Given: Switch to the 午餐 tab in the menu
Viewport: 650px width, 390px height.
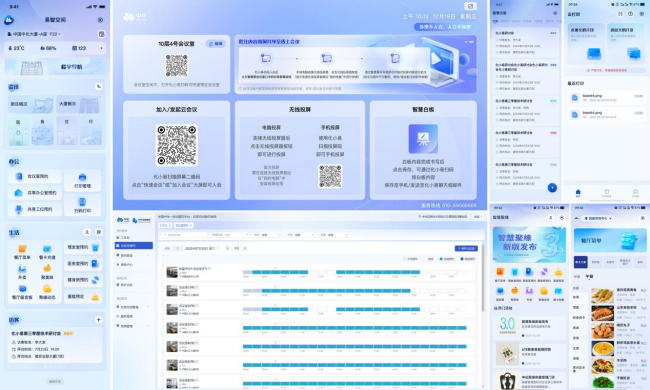Looking at the screenshot, I should [x=589, y=276].
